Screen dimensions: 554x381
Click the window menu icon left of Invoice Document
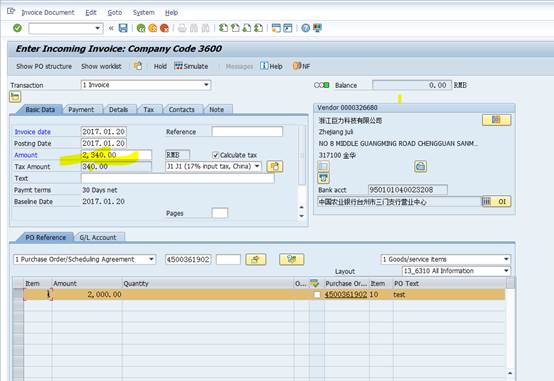(11, 11)
